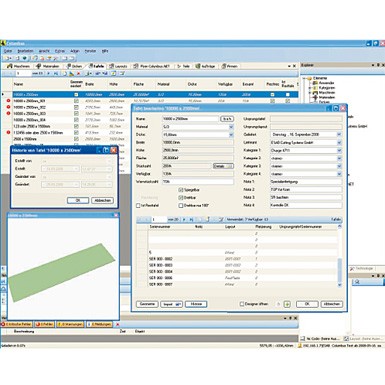Open the Kategorie 2 dropdown

339,158
